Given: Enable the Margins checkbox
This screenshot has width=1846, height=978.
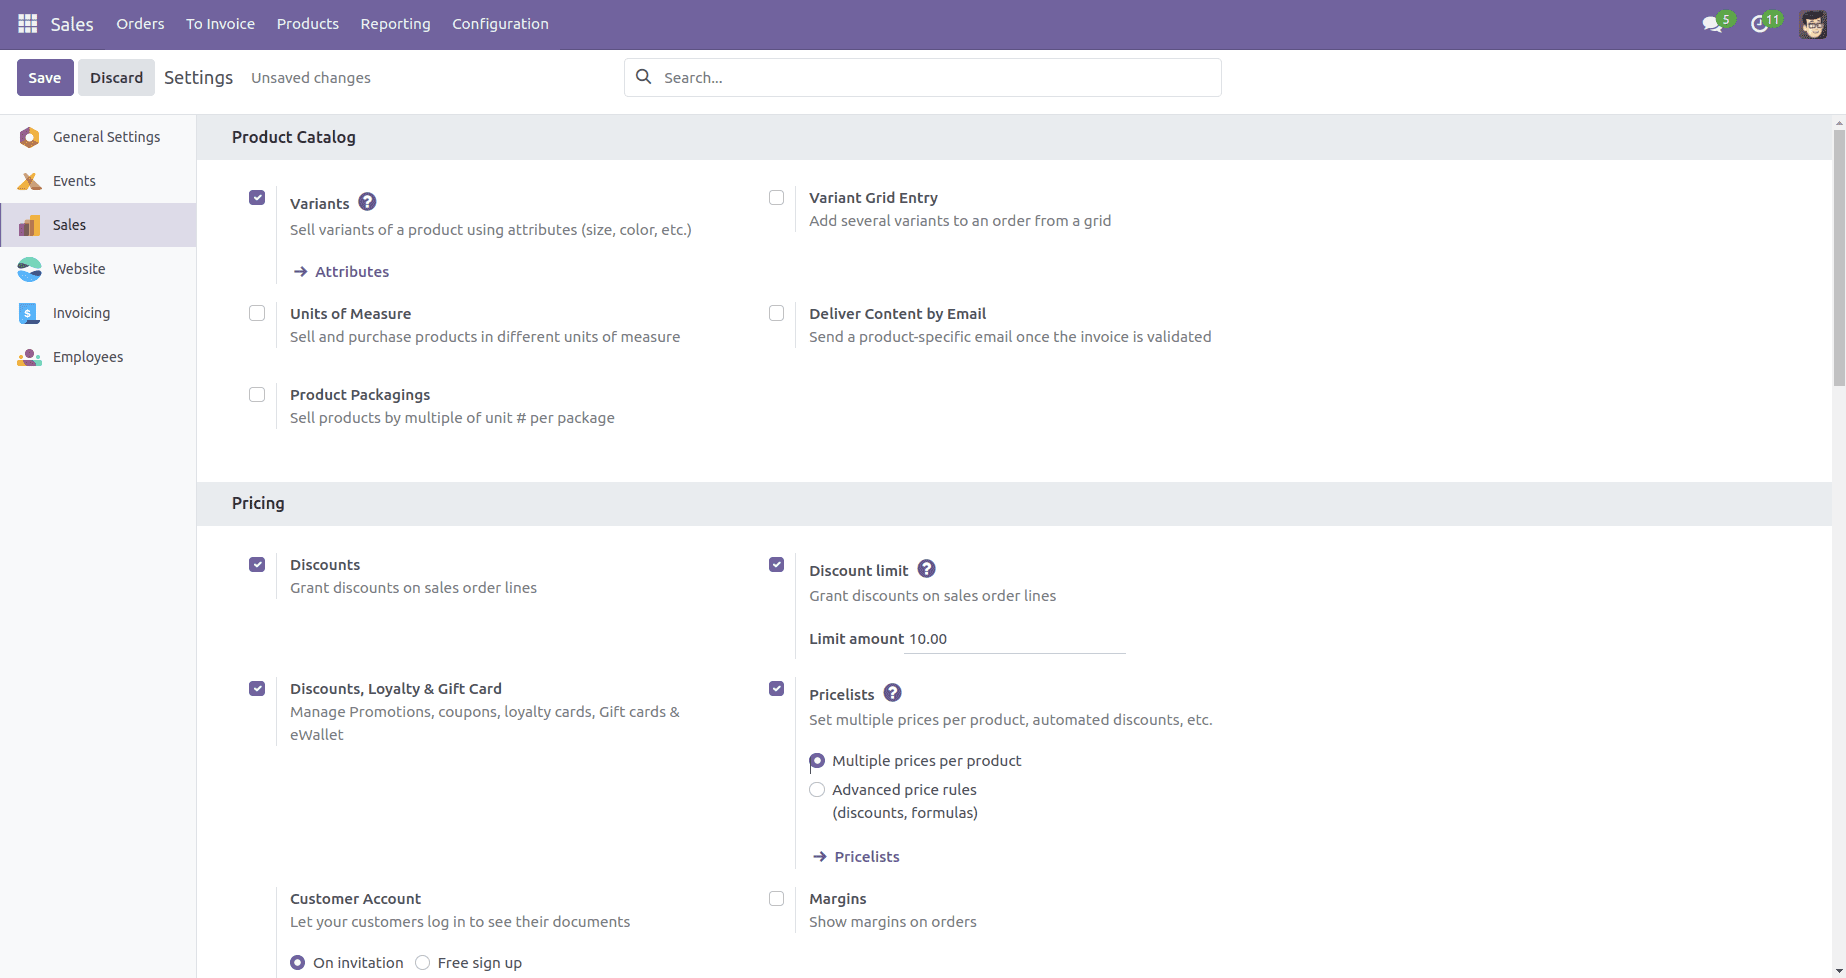Looking at the screenshot, I should point(776,899).
